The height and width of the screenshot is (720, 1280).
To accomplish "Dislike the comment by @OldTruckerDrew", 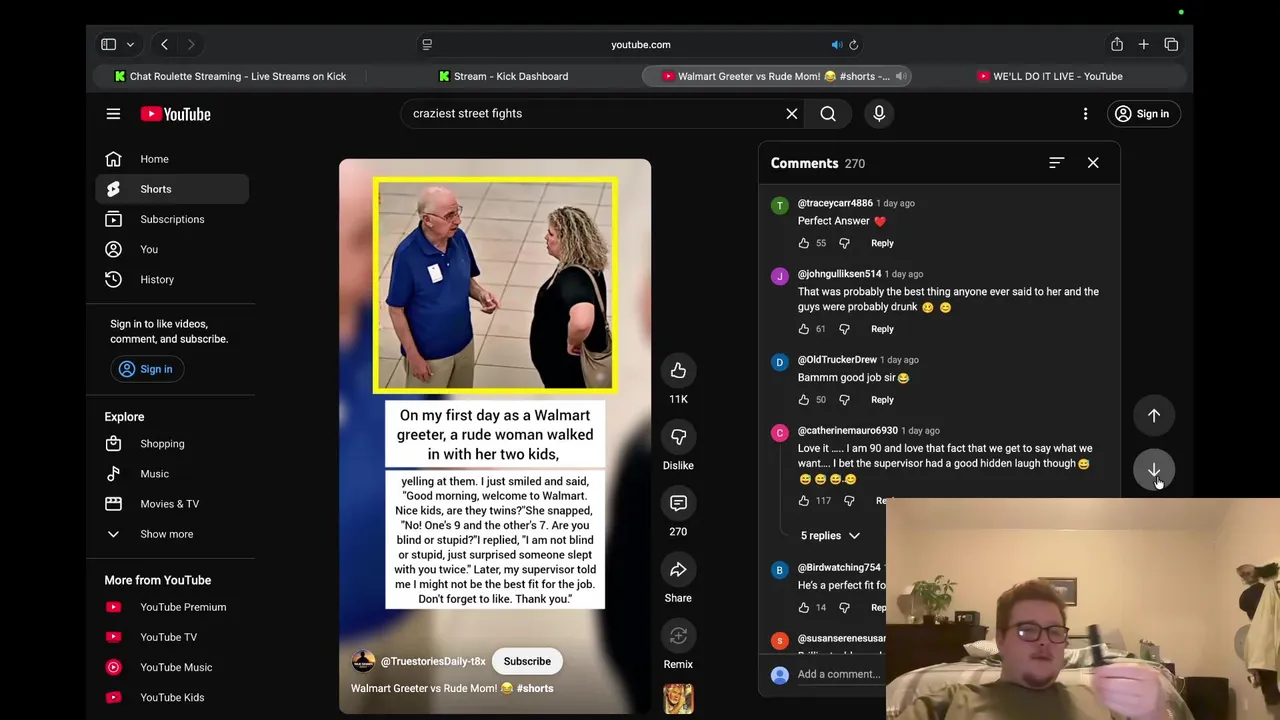I will coord(844,400).
